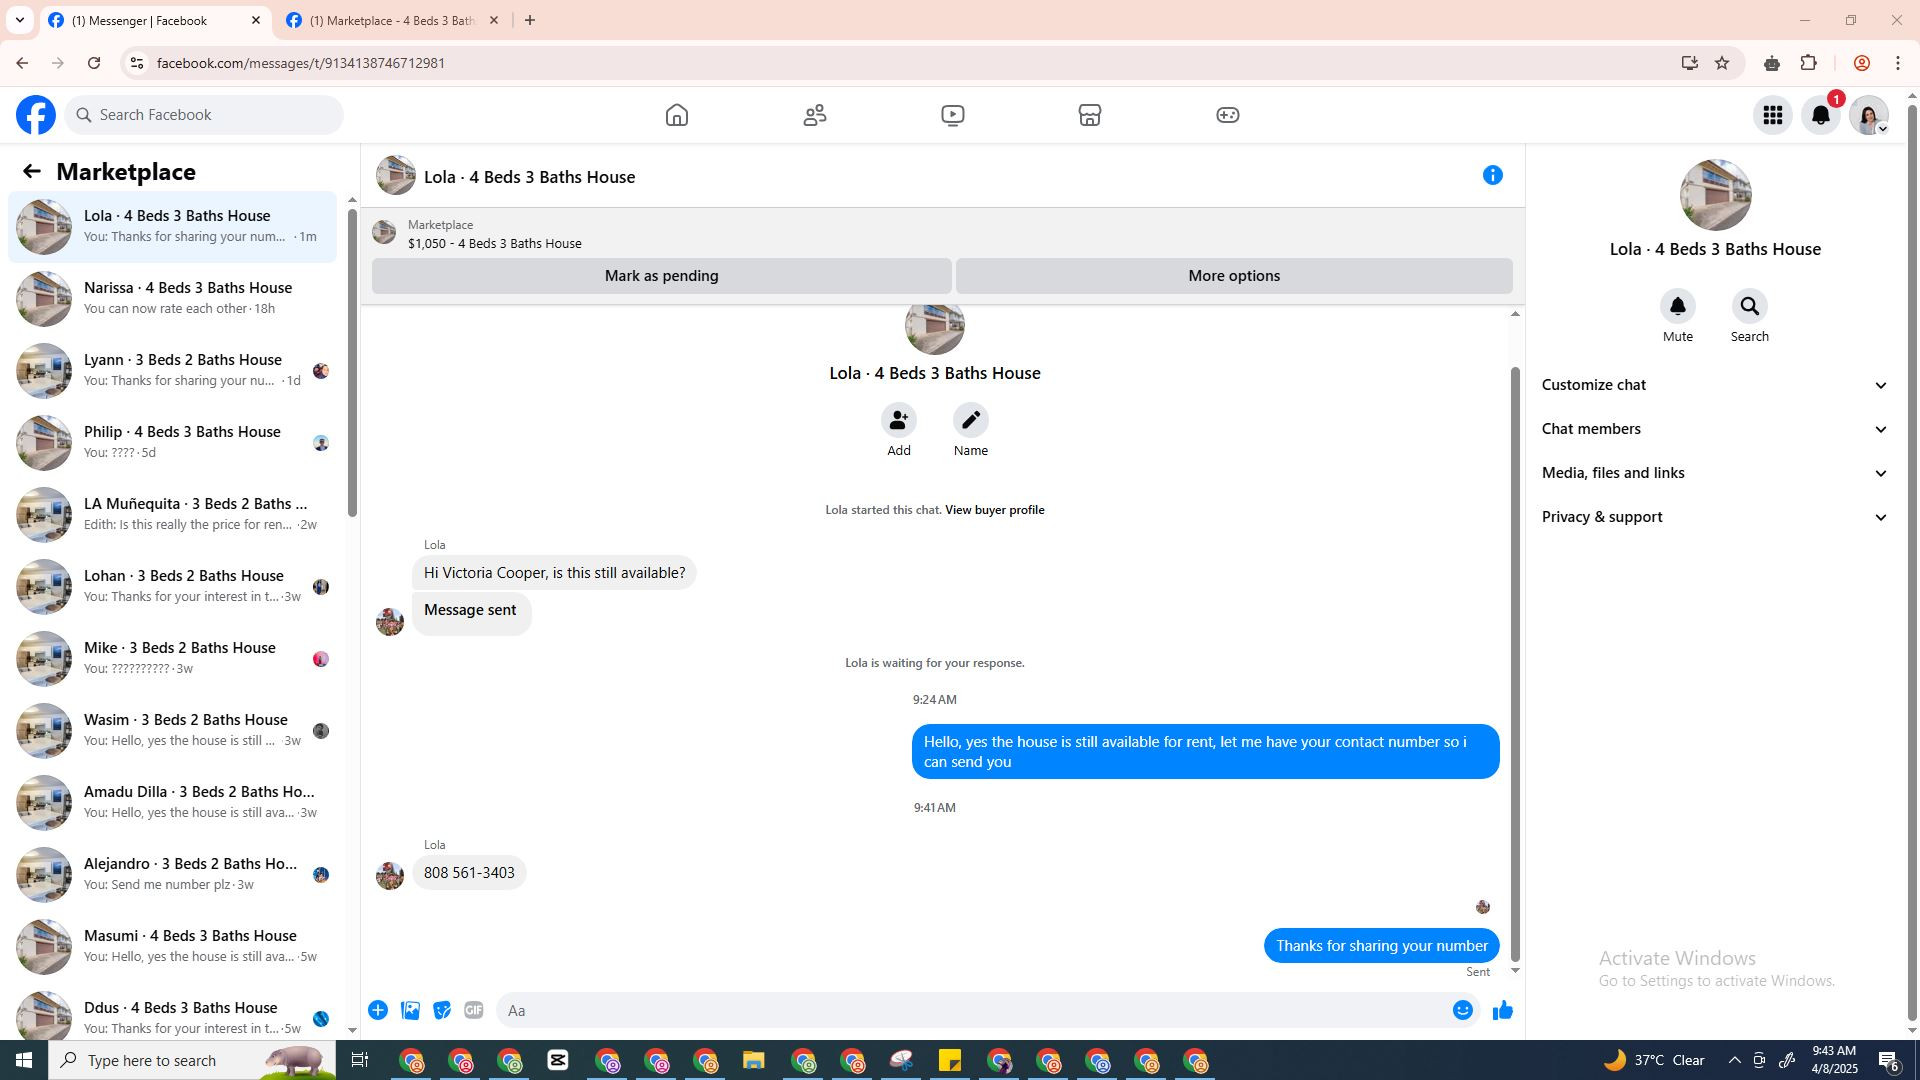Image resolution: width=1920 pixels, height=1080 pixels.
Task: Click the emoji smiley icon in composer
Action: 1462,1011
